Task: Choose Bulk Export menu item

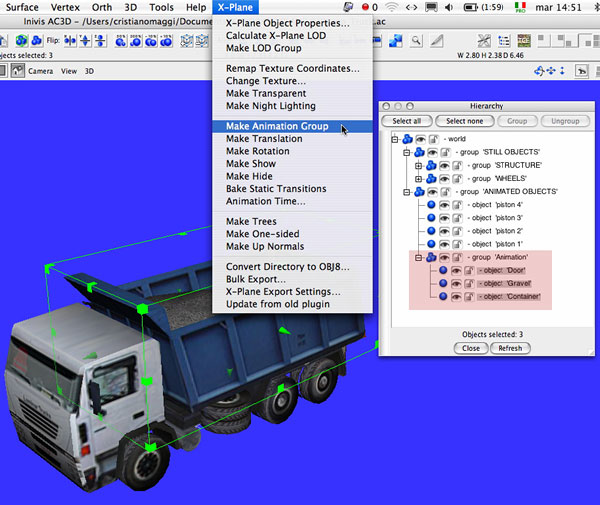Action: pos(292,279)
